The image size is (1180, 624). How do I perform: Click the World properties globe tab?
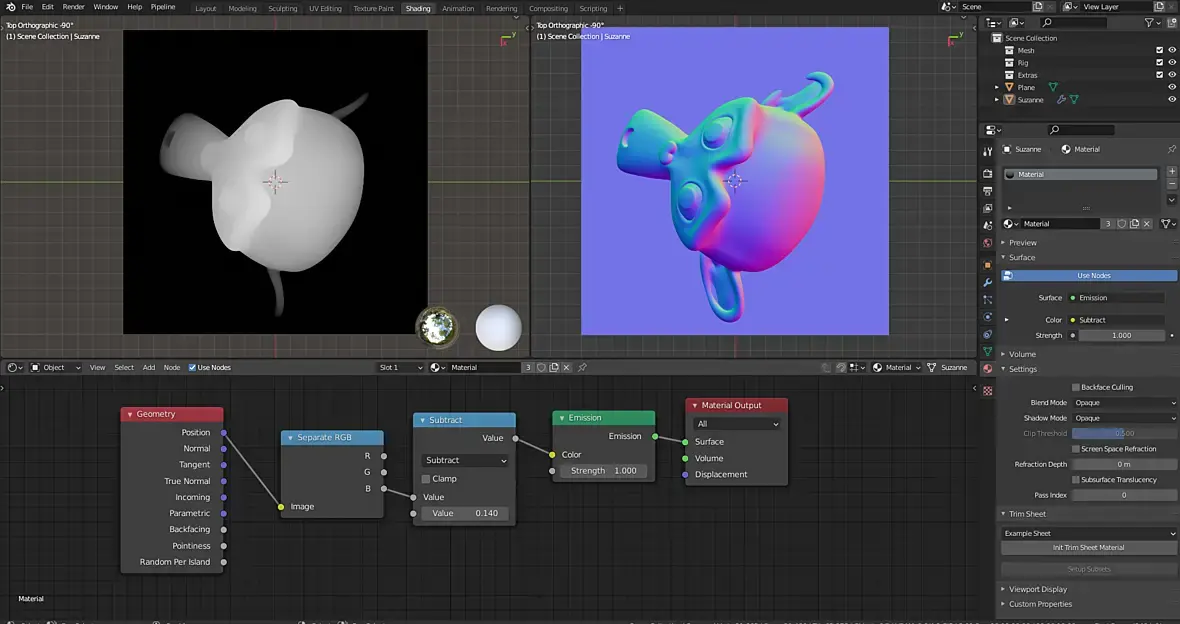pos(988,243)
